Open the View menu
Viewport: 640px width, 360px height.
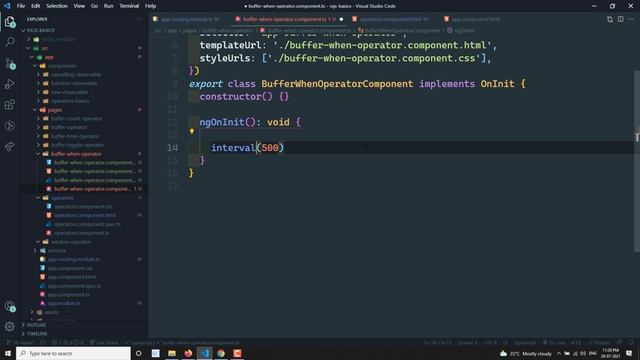click(x=79, y=6)
